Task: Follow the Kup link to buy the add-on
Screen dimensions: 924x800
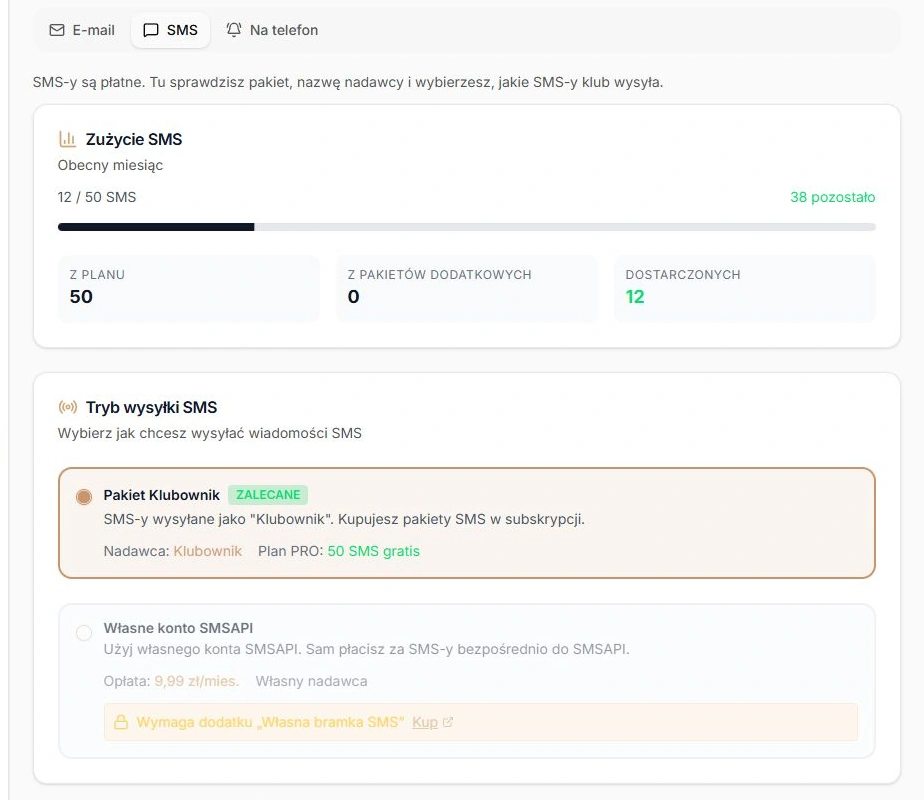Action: (x=425, y=722)
